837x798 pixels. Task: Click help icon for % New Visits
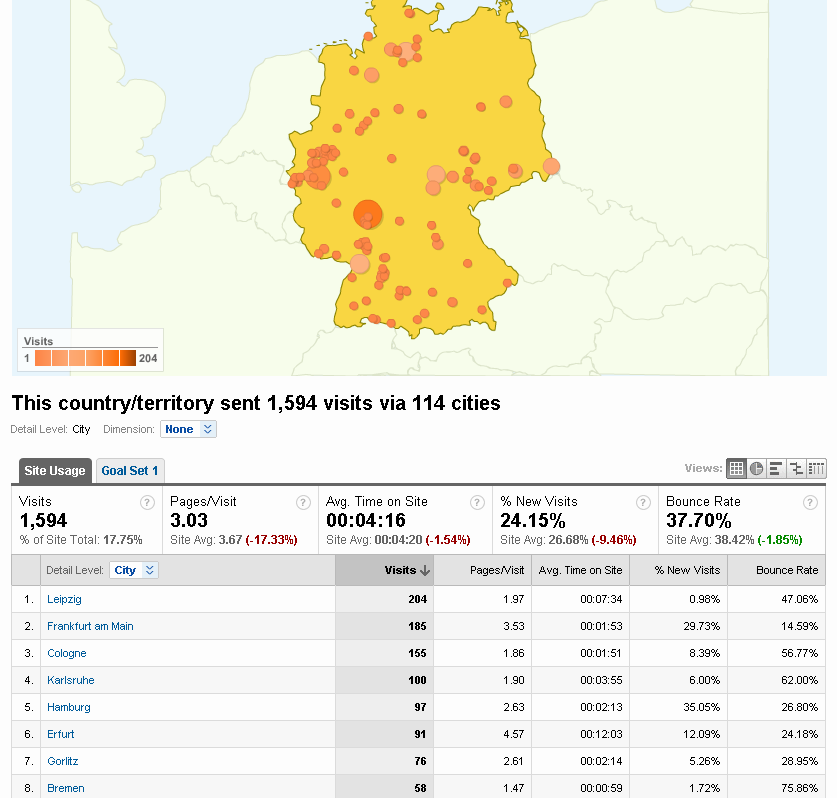[x=641, y=502]
